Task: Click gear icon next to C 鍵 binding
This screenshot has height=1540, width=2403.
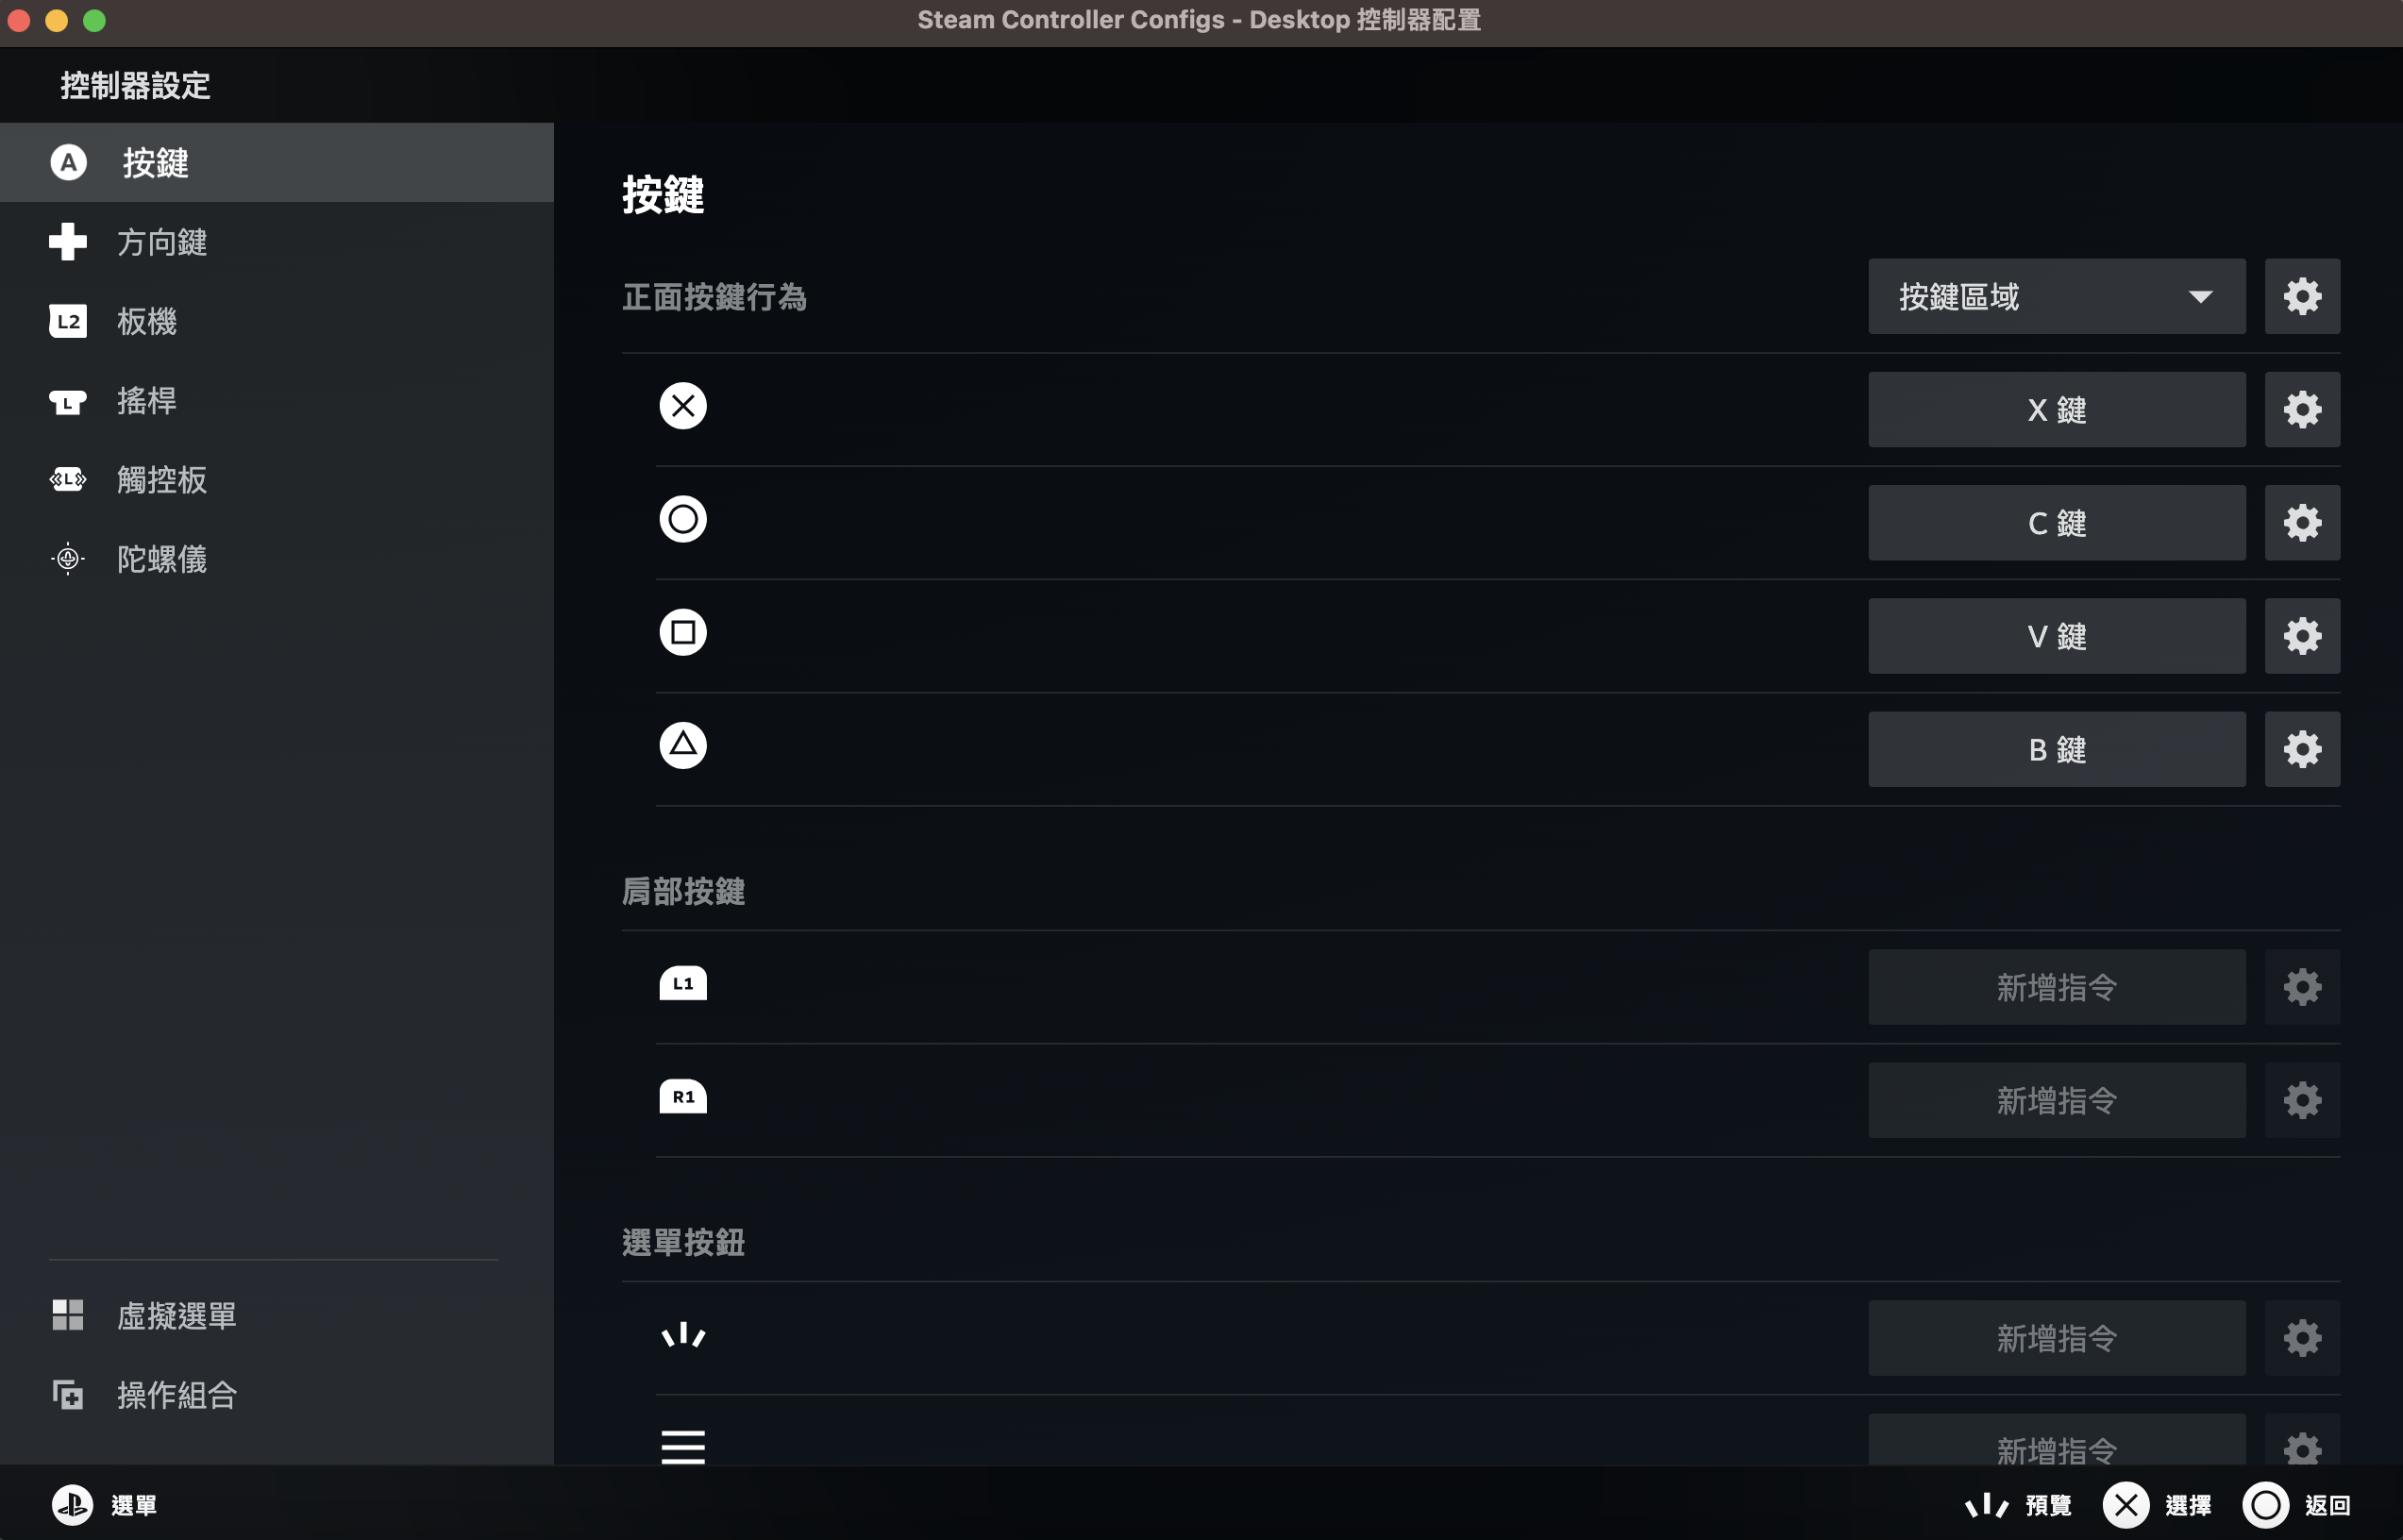Action: pos(2301,523)
